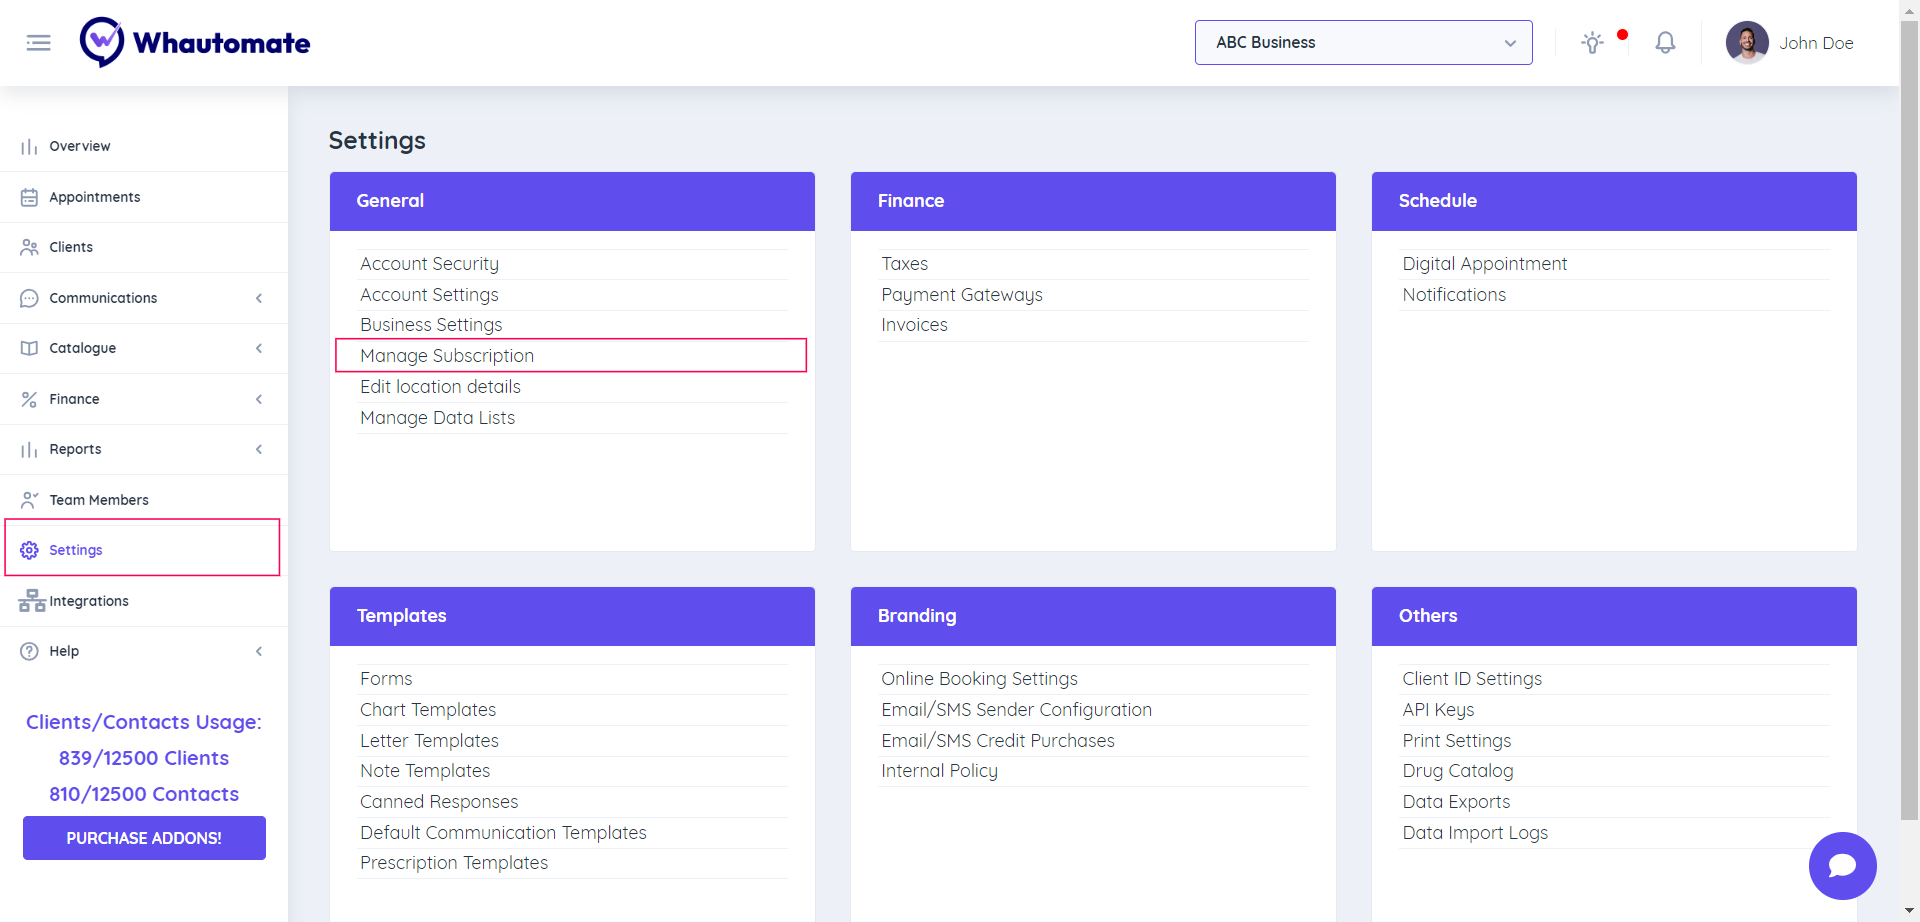1920x922 pixels.
Task: Open the chat bubble widget
Action: [1842, 866]
